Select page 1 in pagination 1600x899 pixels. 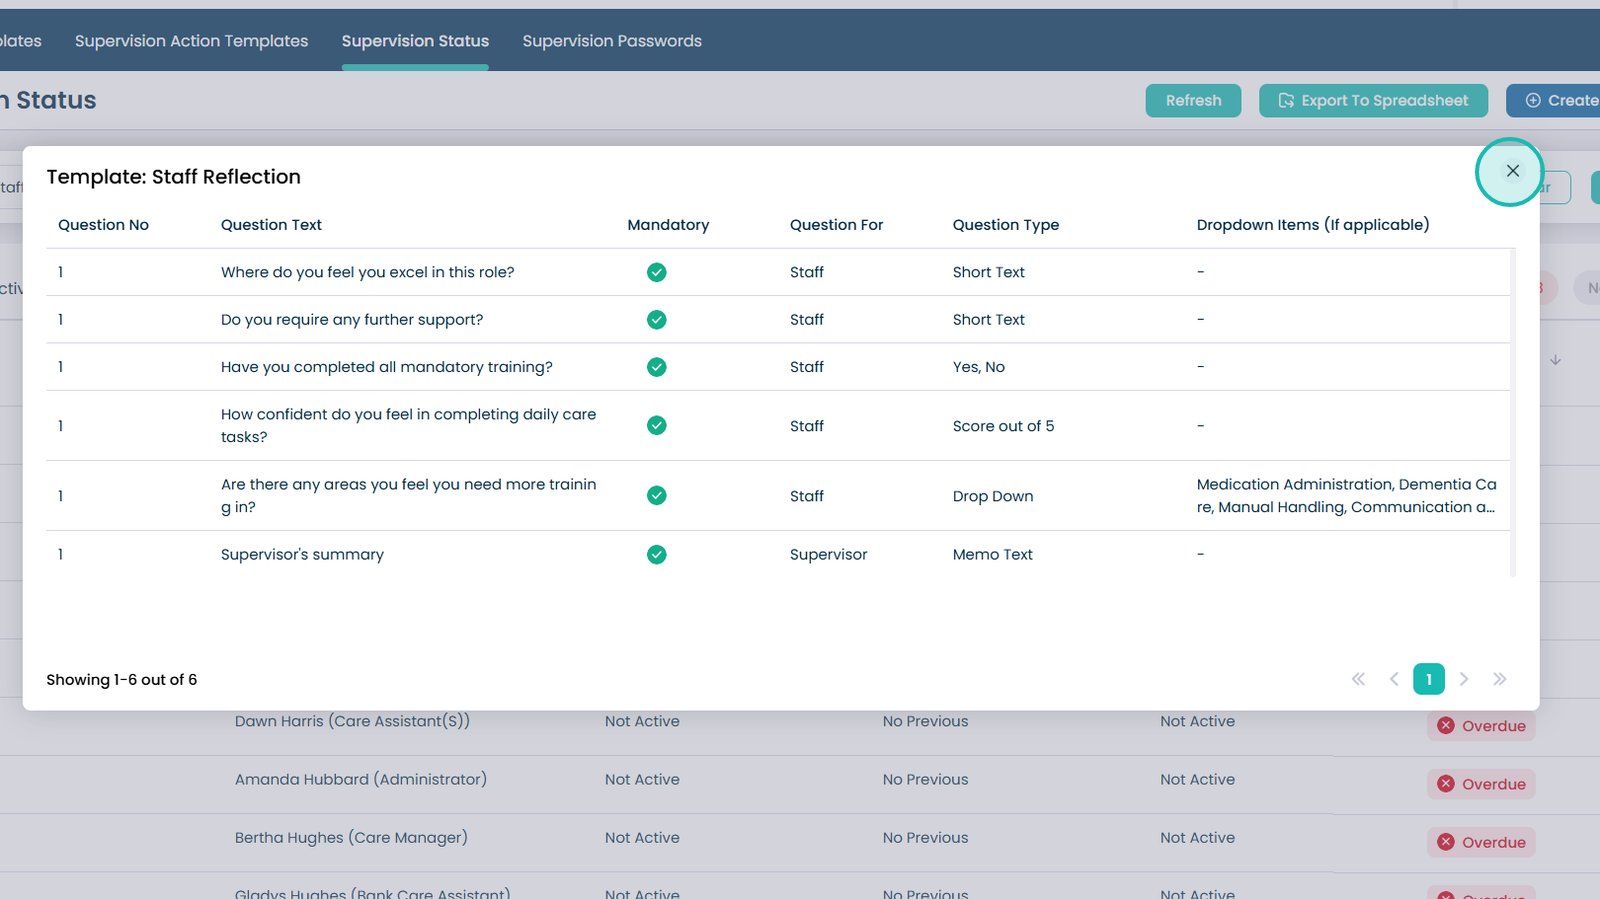[1428, 680]
